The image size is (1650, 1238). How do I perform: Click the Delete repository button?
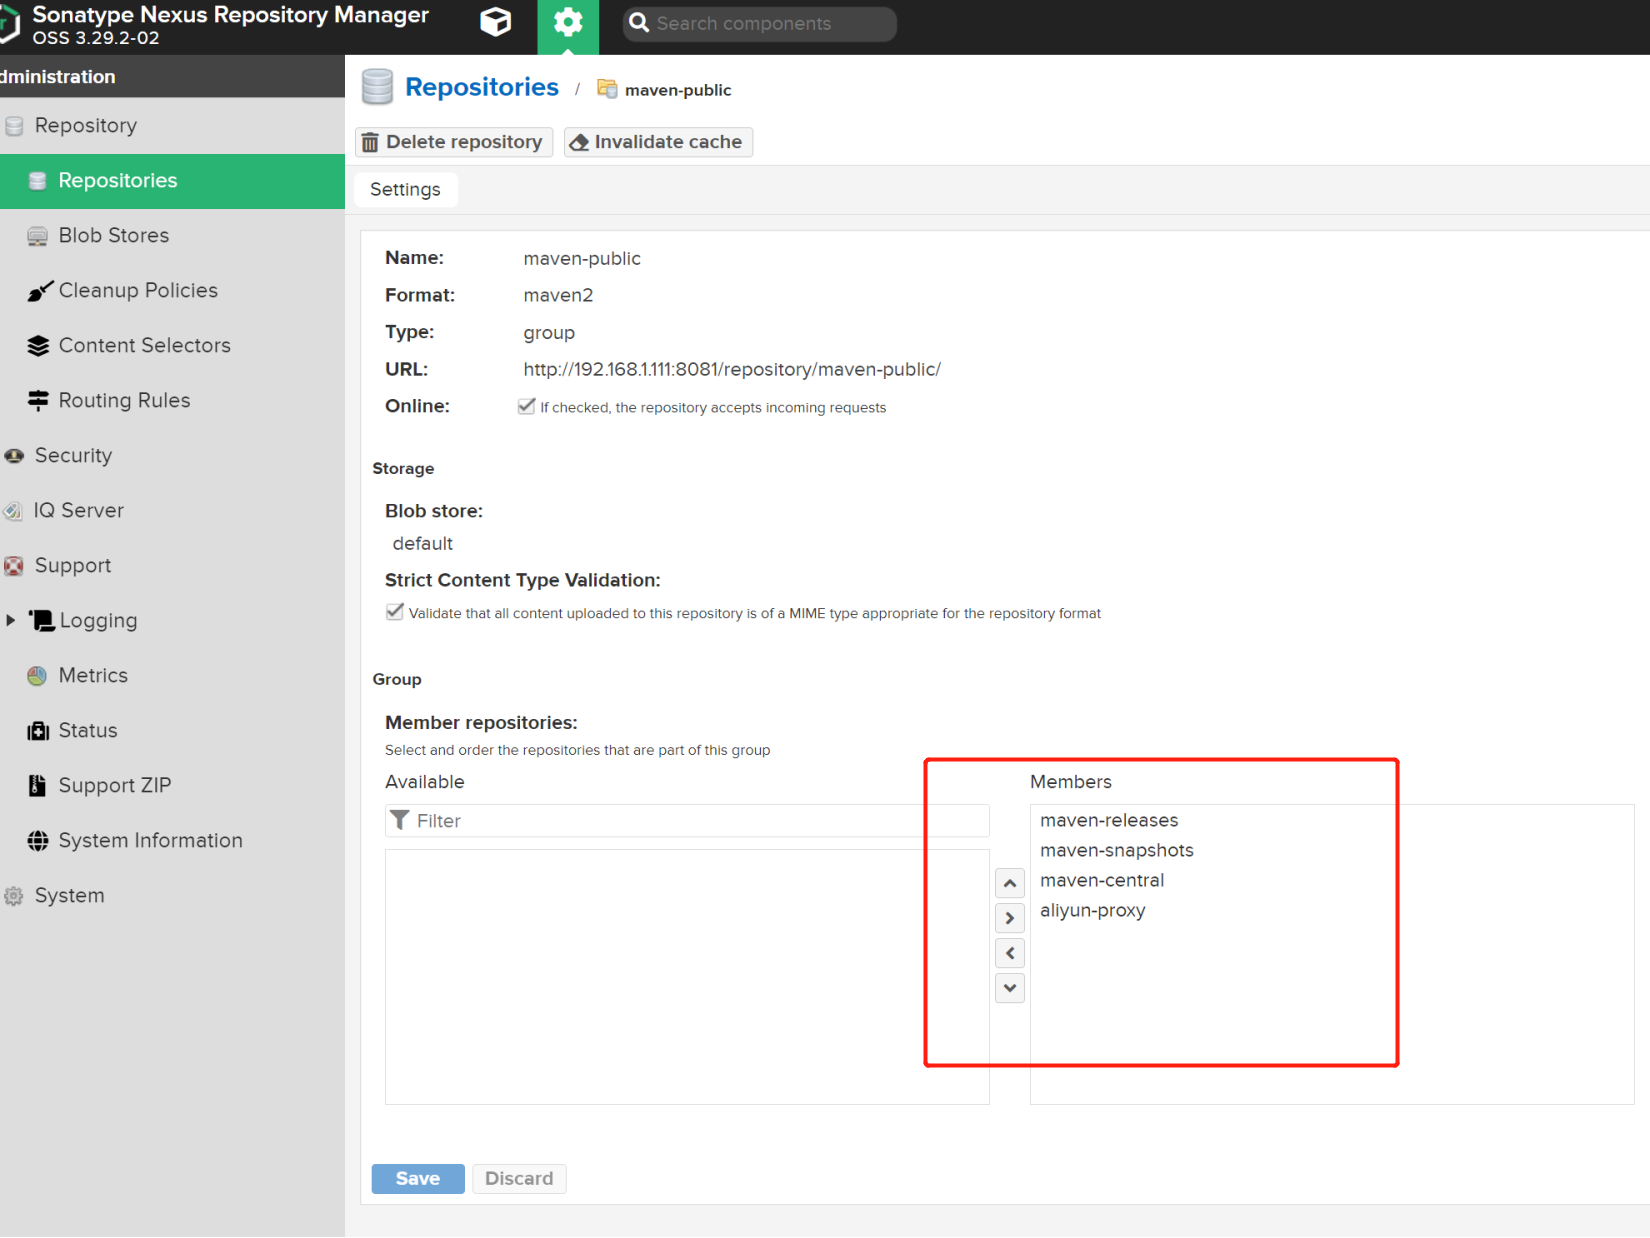pos(454,142)
